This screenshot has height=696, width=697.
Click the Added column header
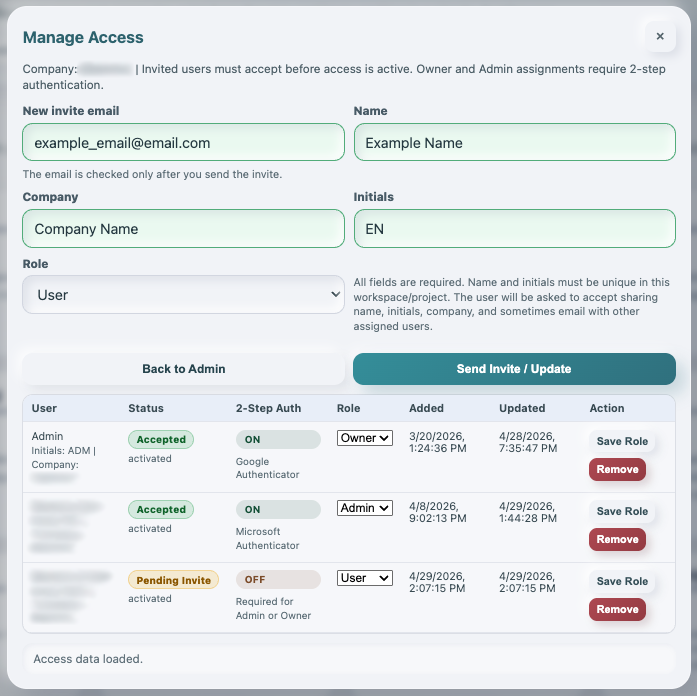[426, 408]
